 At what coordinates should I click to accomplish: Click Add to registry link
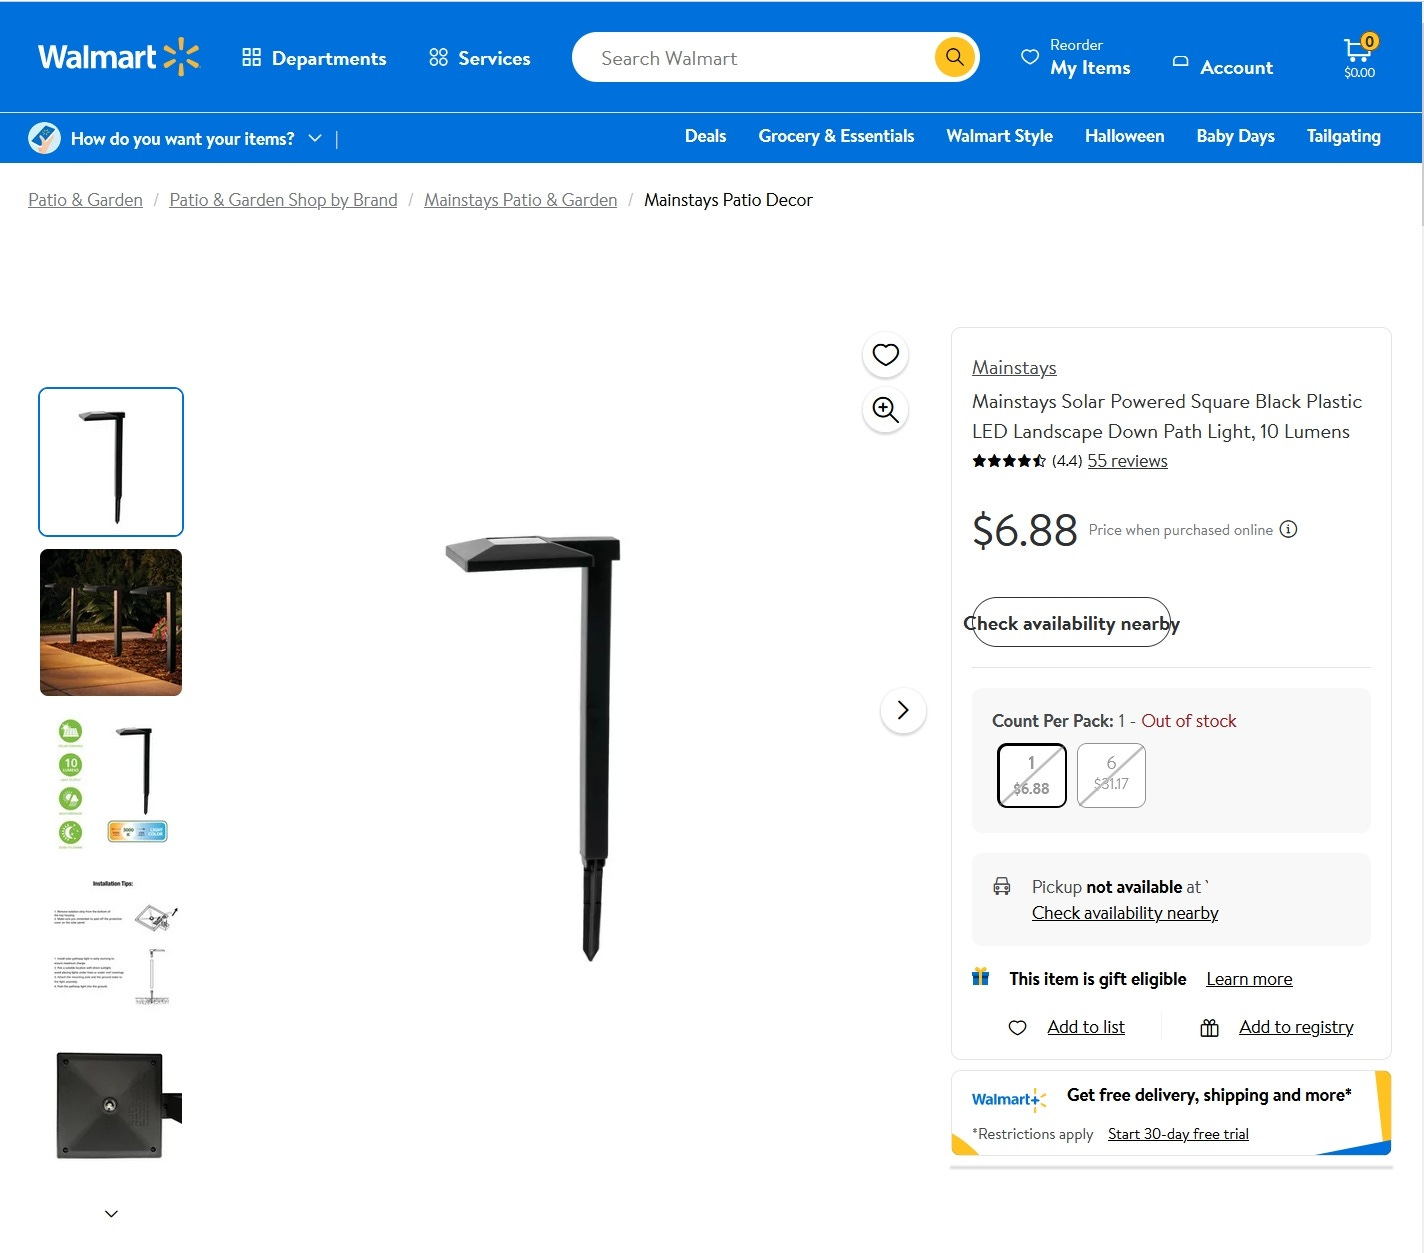[x=1296, y=1027]
